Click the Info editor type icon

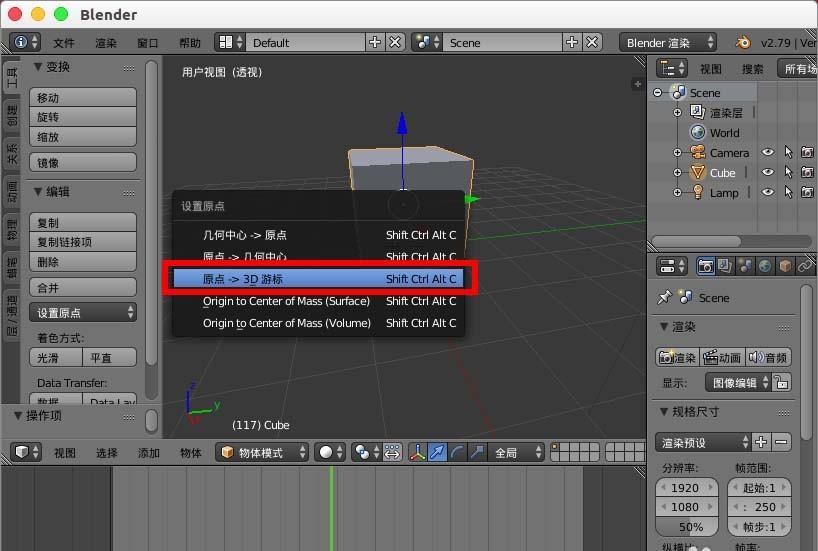(x=25, y=42)
